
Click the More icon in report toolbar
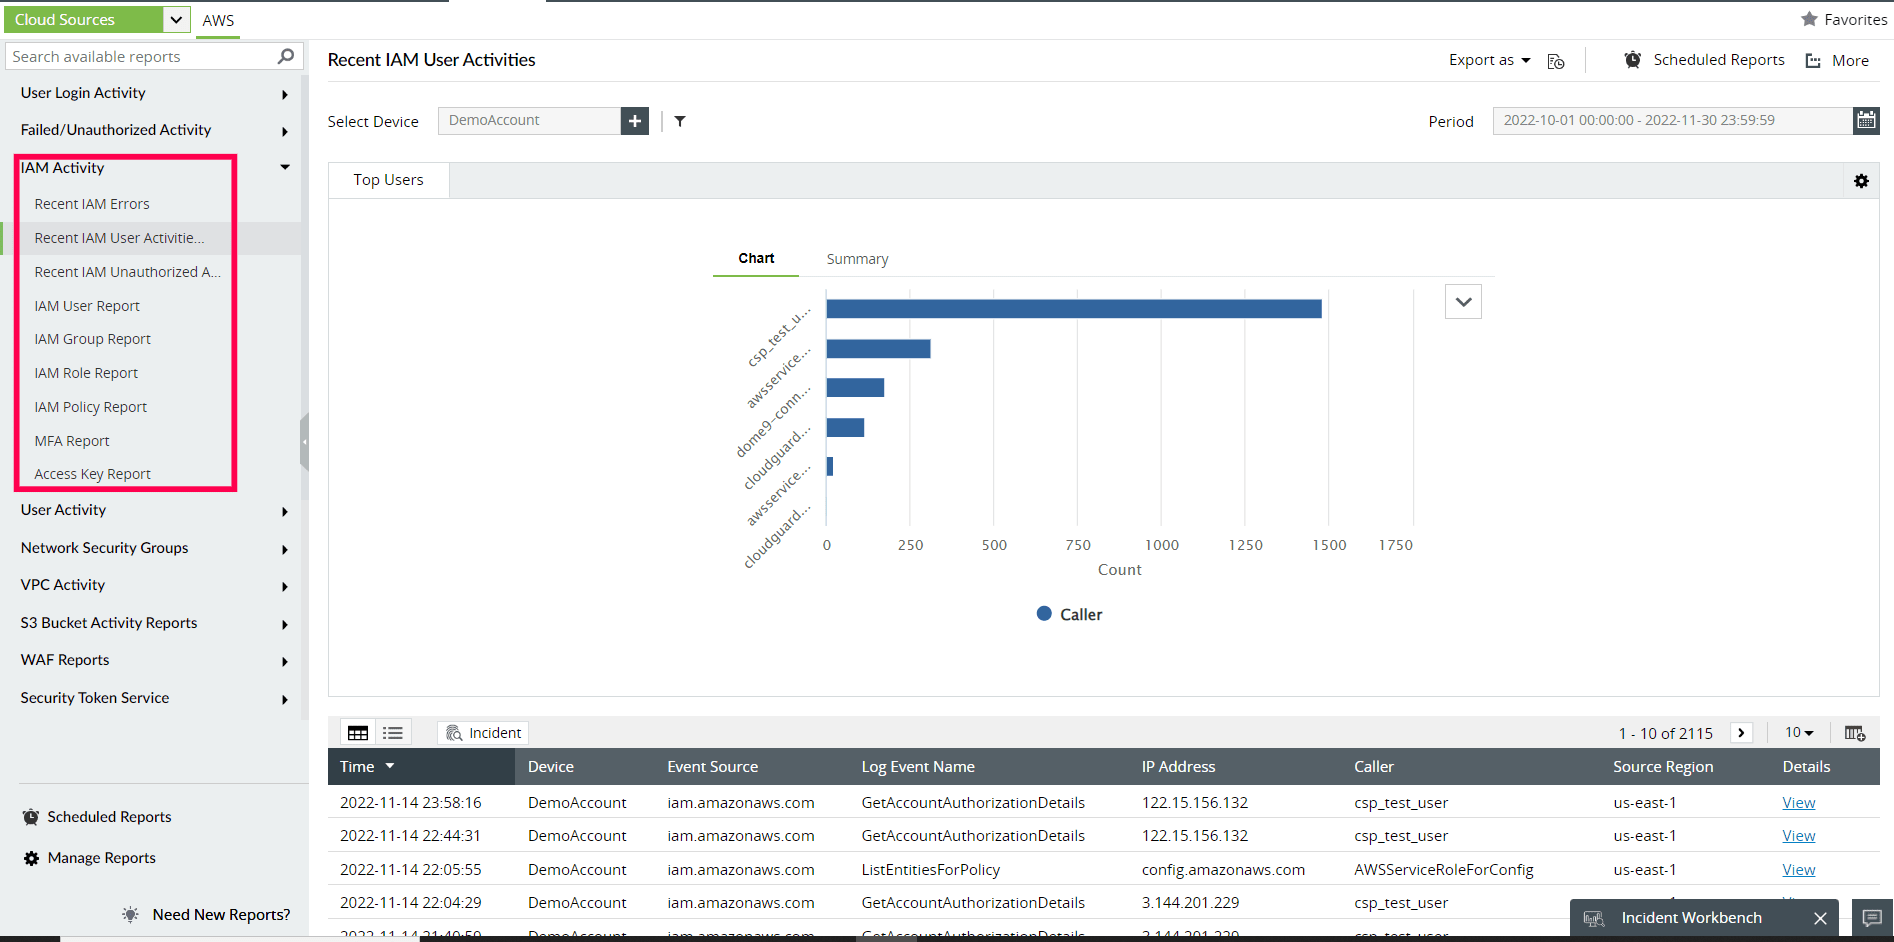[1813, 60]
